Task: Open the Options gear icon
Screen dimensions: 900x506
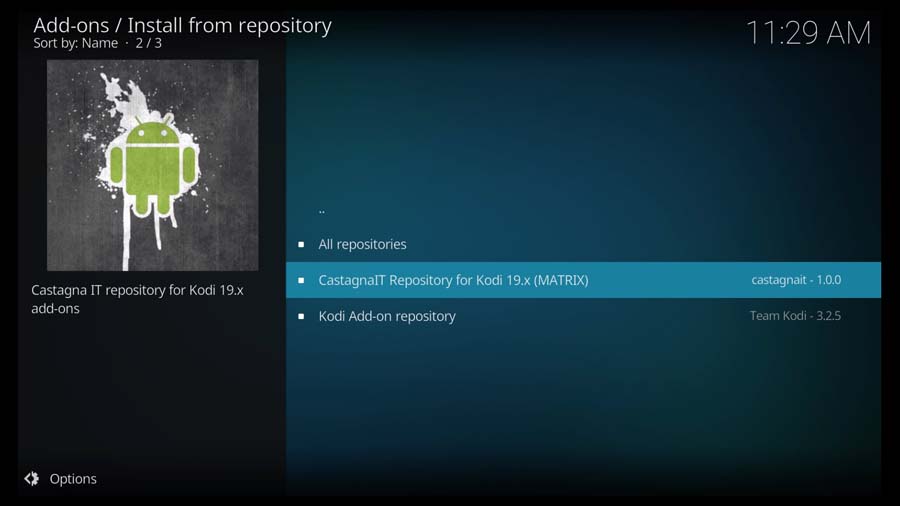Action: click(32, 478)
